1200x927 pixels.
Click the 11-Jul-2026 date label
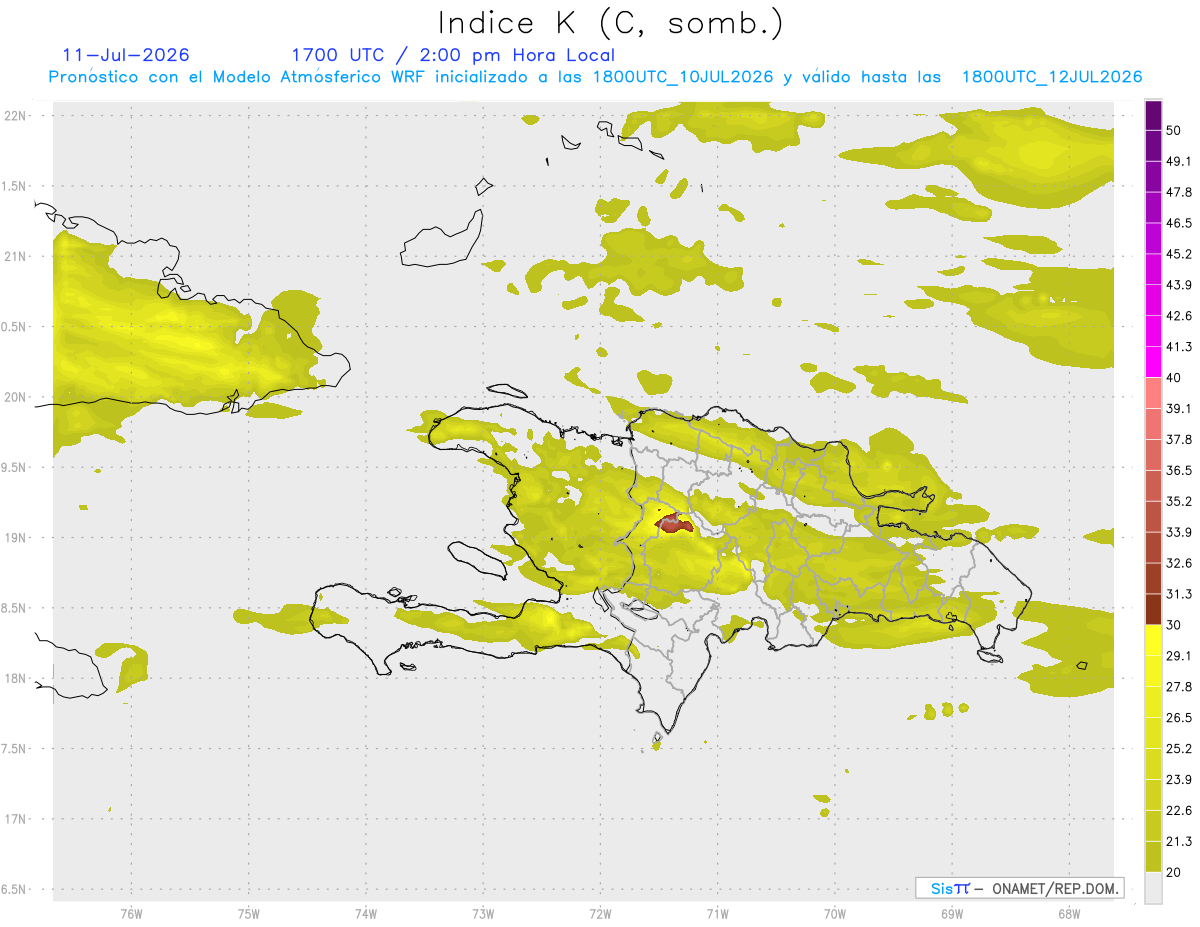click(x=126, y=55)
